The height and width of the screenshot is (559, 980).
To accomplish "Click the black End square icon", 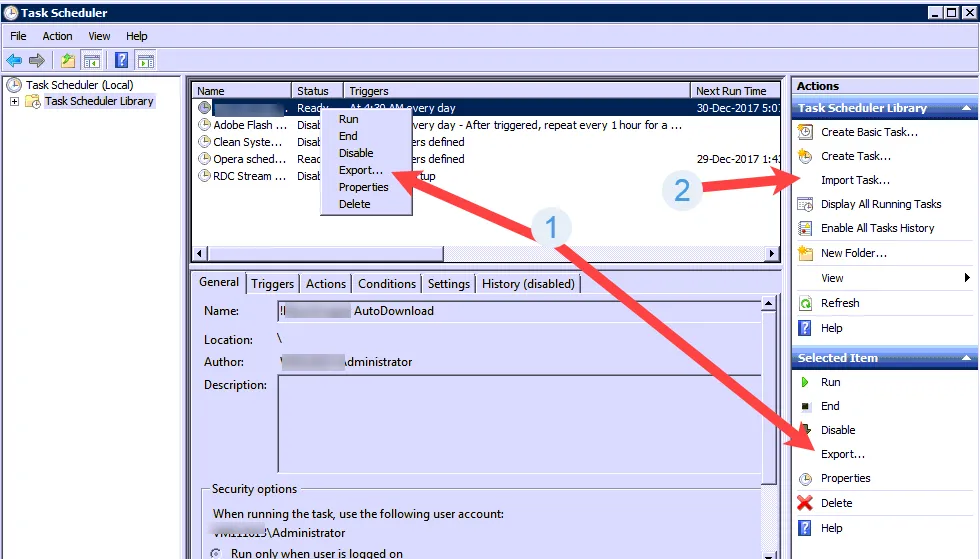I will 805,406.
